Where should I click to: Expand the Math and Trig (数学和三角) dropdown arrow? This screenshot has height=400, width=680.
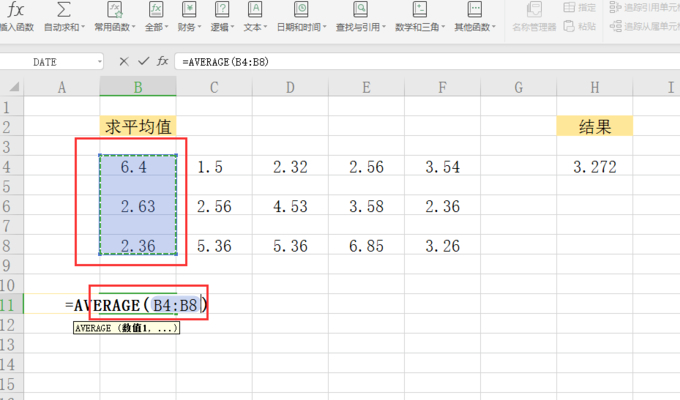(x=443, y=27)
